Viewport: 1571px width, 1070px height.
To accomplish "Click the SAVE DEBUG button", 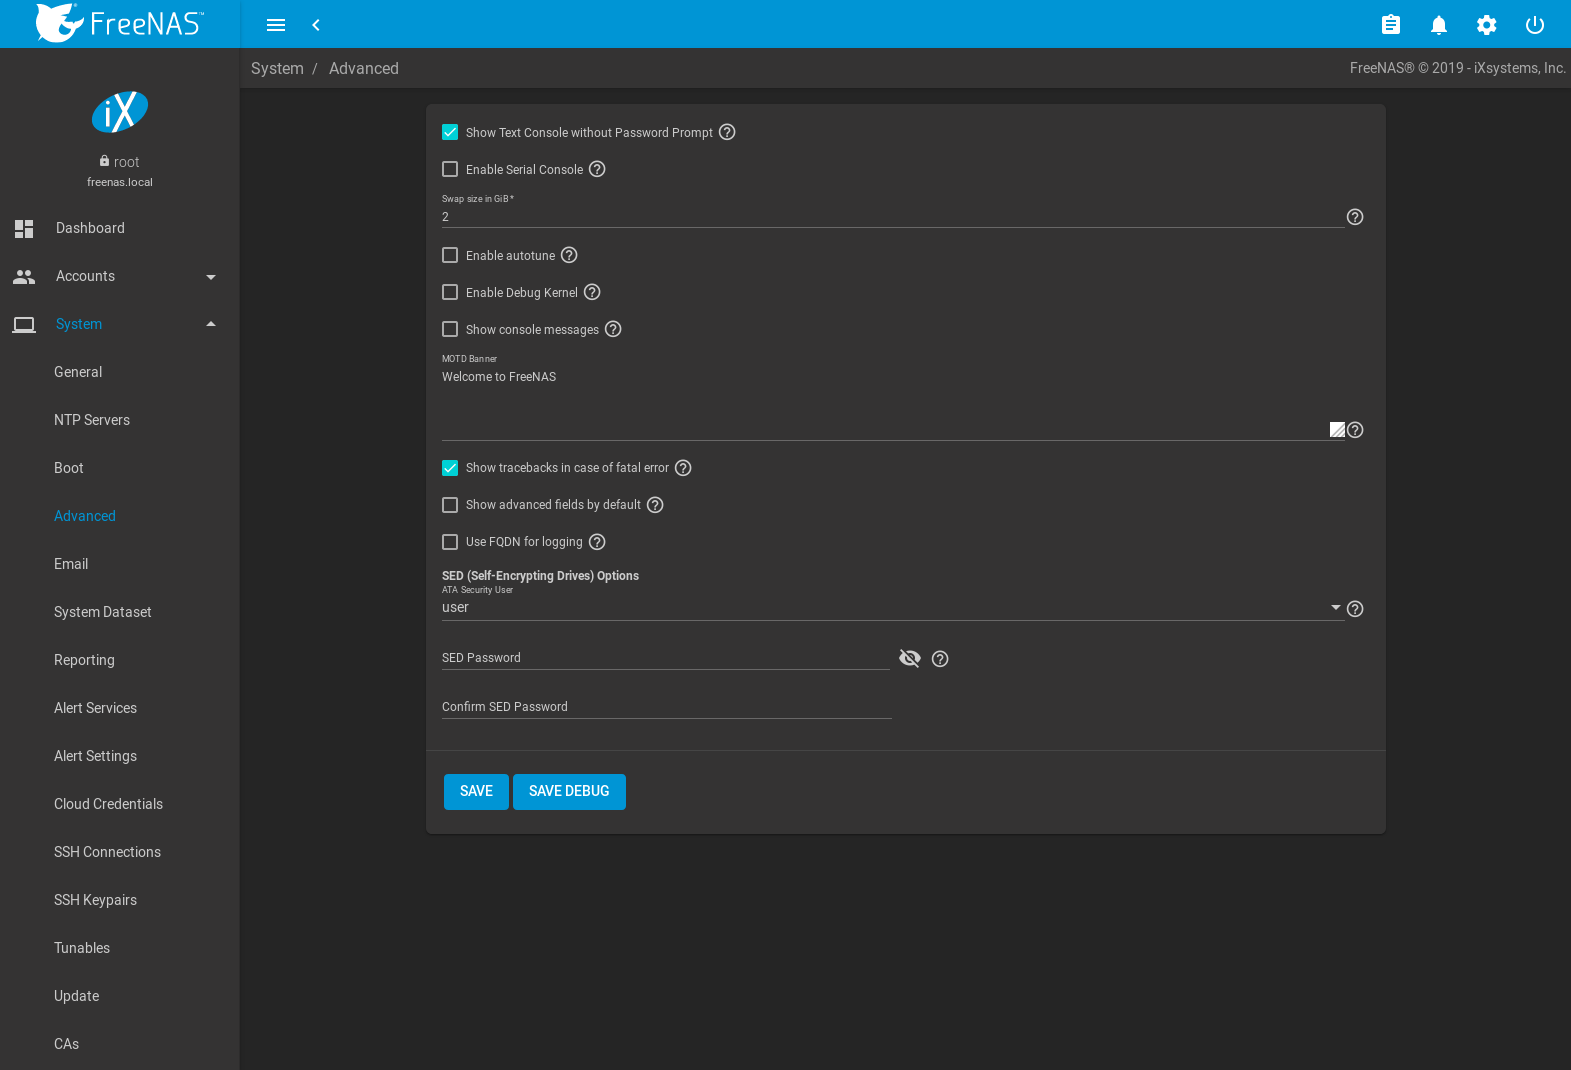I will tap(569, 791).
